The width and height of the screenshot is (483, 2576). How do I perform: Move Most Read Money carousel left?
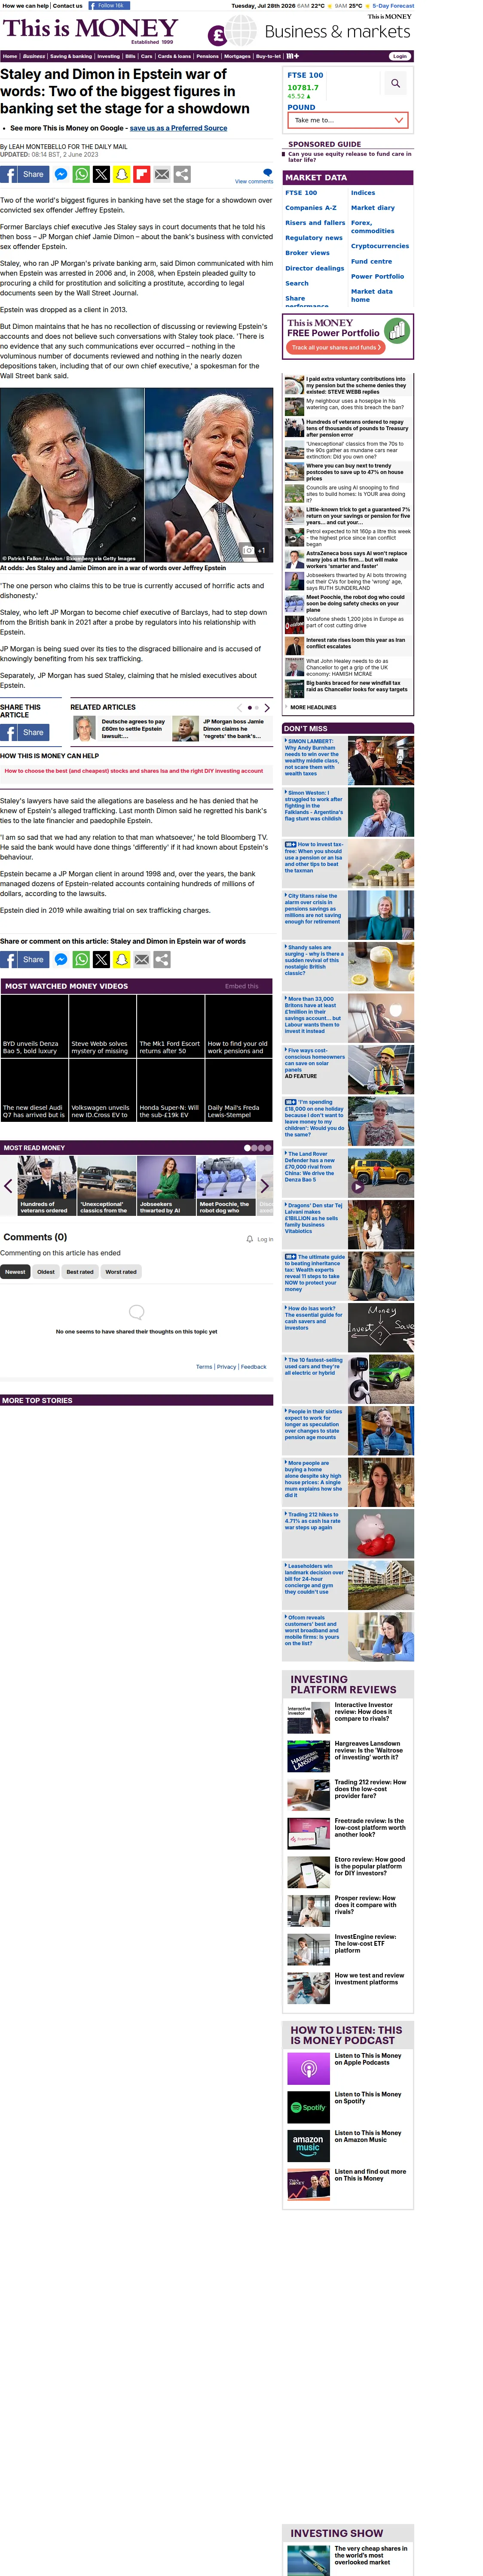coord(8,1186)
